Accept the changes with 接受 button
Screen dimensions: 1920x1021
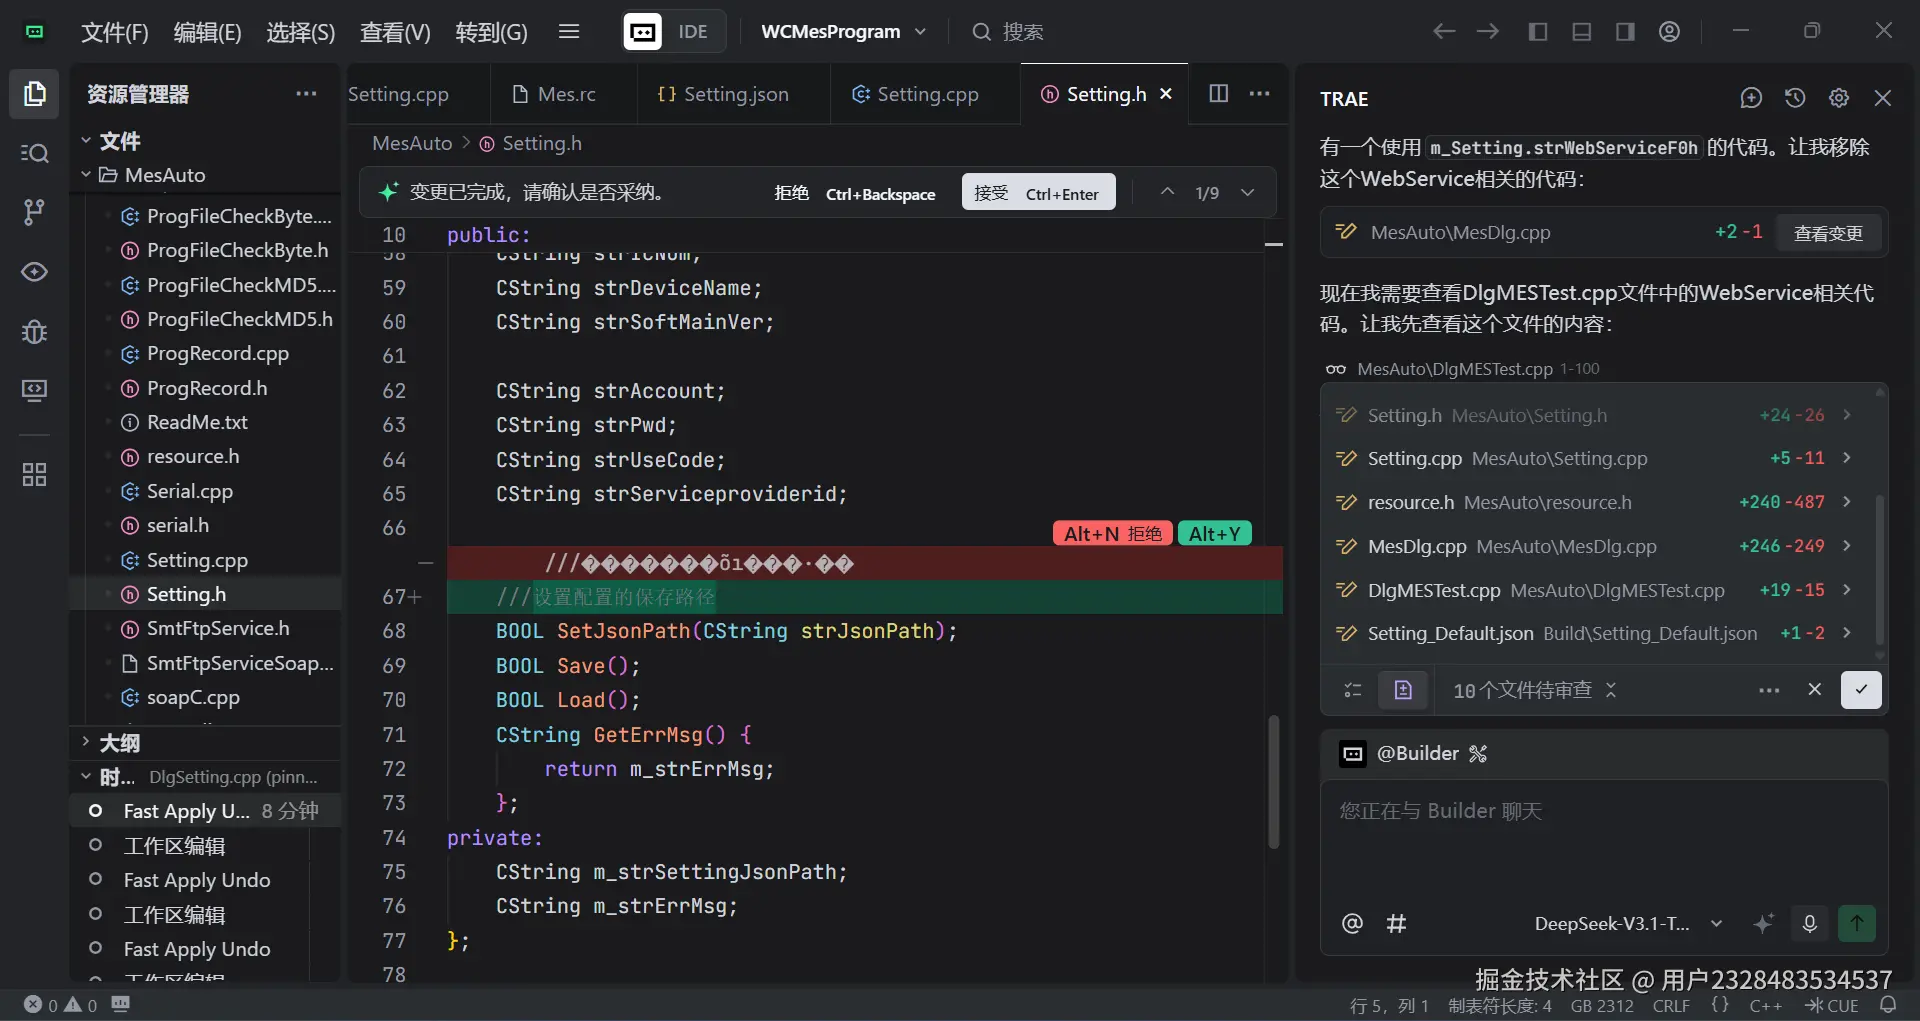pyautogui.click(x=1037, y=193)
